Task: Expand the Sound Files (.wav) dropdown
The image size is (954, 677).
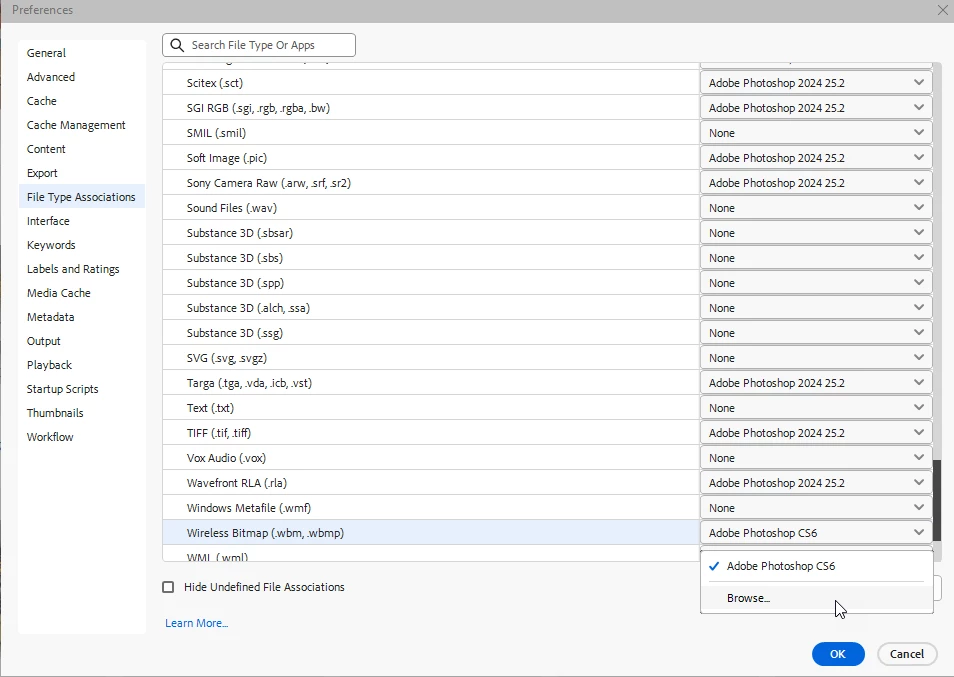Action: (x=816, y=208)
